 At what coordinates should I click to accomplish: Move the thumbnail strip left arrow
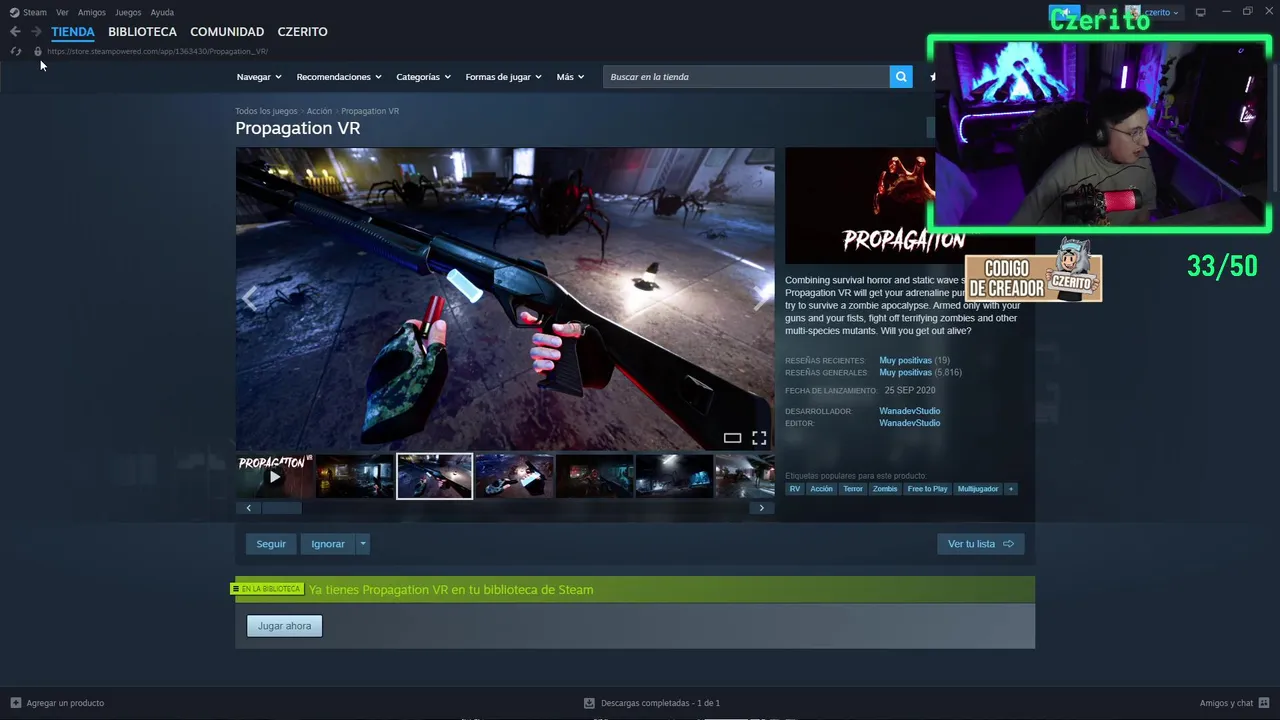(x=249, y=508)
